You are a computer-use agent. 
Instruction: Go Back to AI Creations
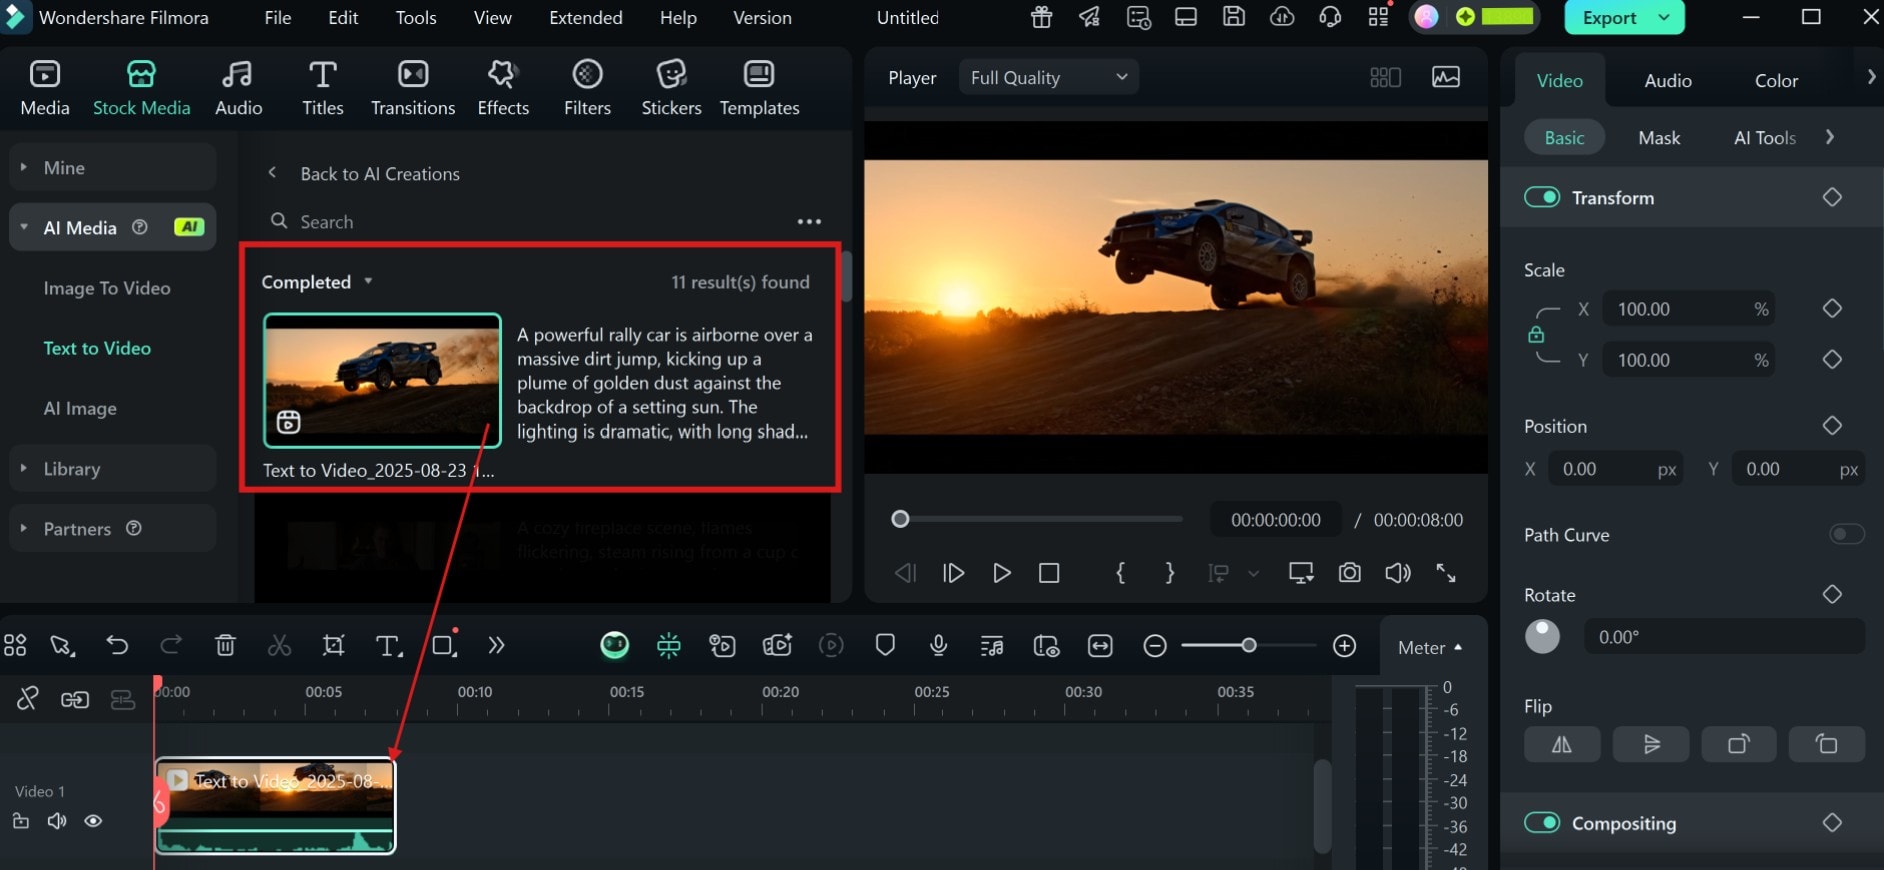point(363,173)
